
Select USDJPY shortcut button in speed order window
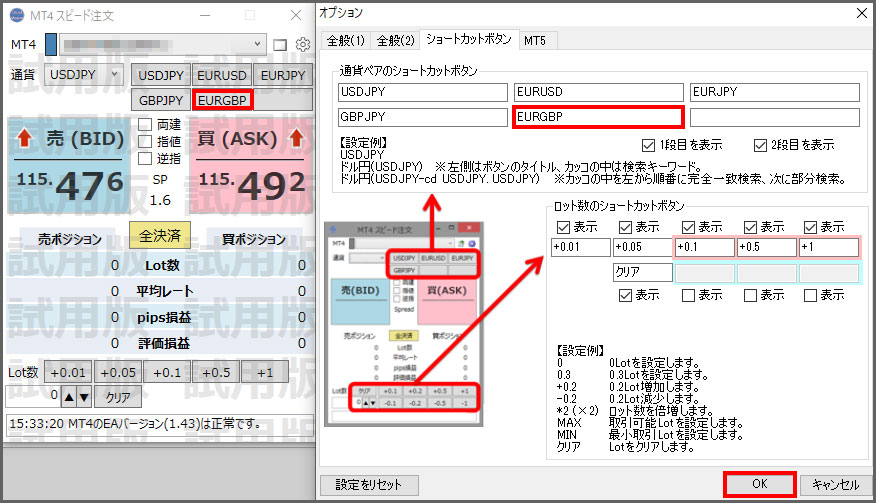click(x=161, y=75)
